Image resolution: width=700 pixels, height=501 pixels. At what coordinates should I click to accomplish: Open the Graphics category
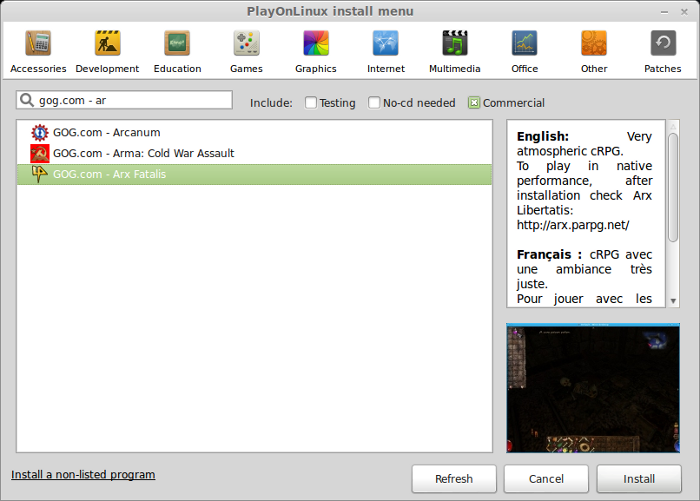(x=316, y=51)
